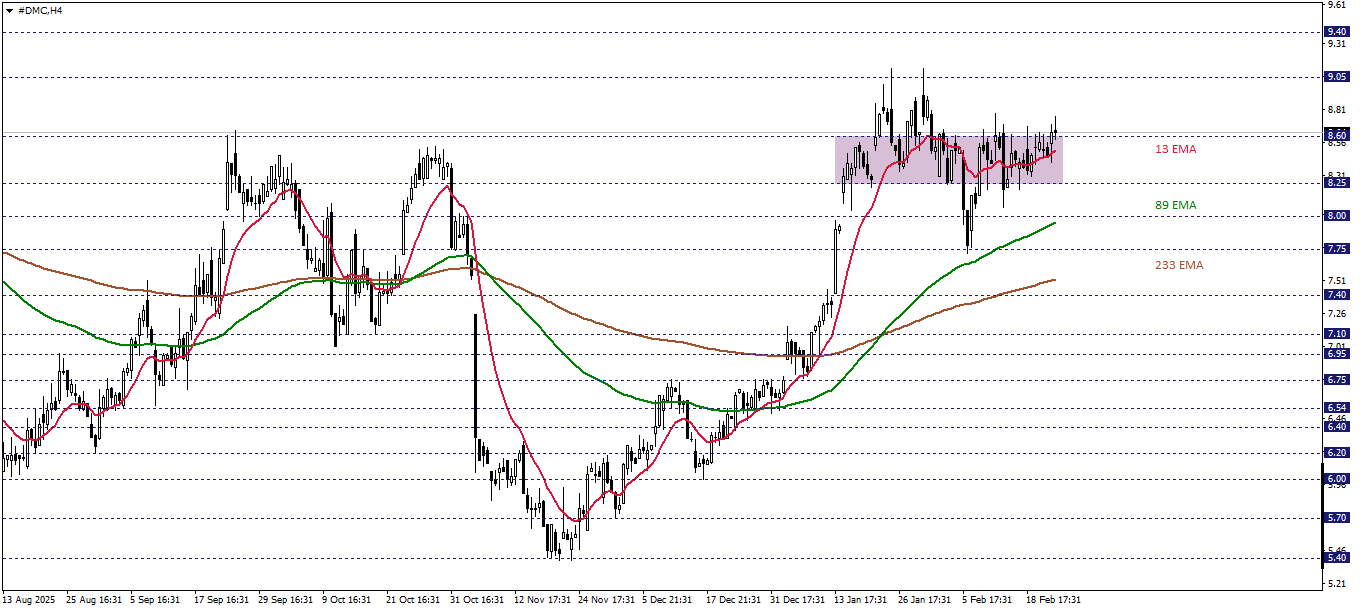Click the 8.25 price level tag
The image size is (1362, 611).
point(1336,183)
